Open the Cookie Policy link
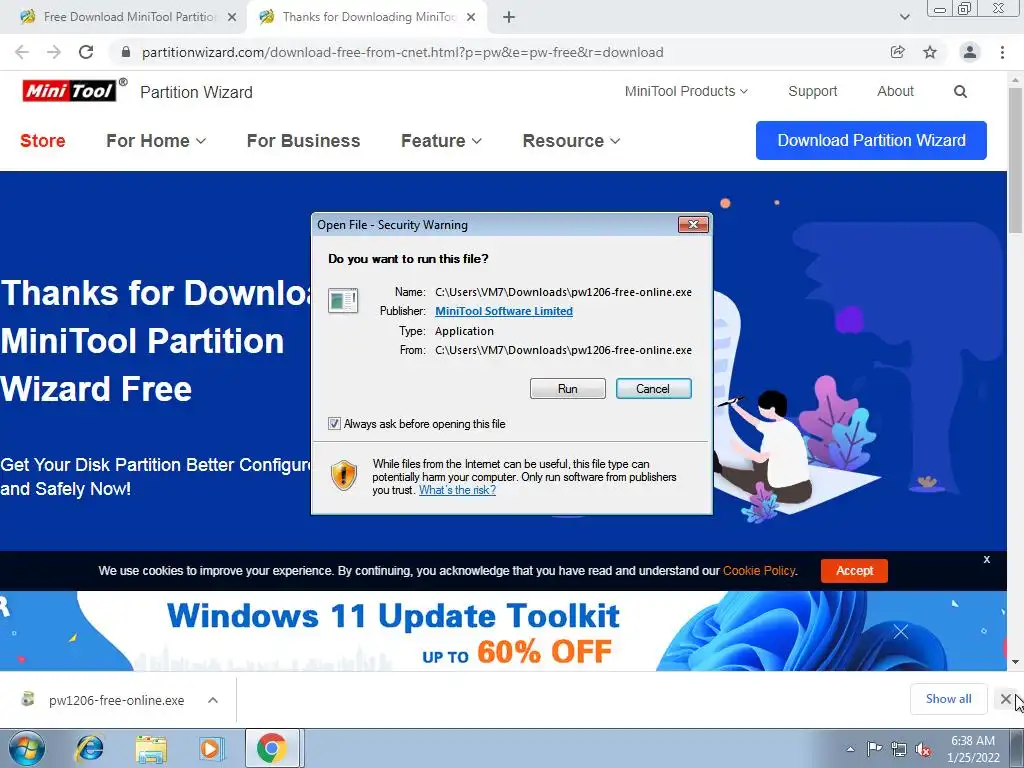Image resolution: width=1024 pixels, height=768 pixels. 759,571
